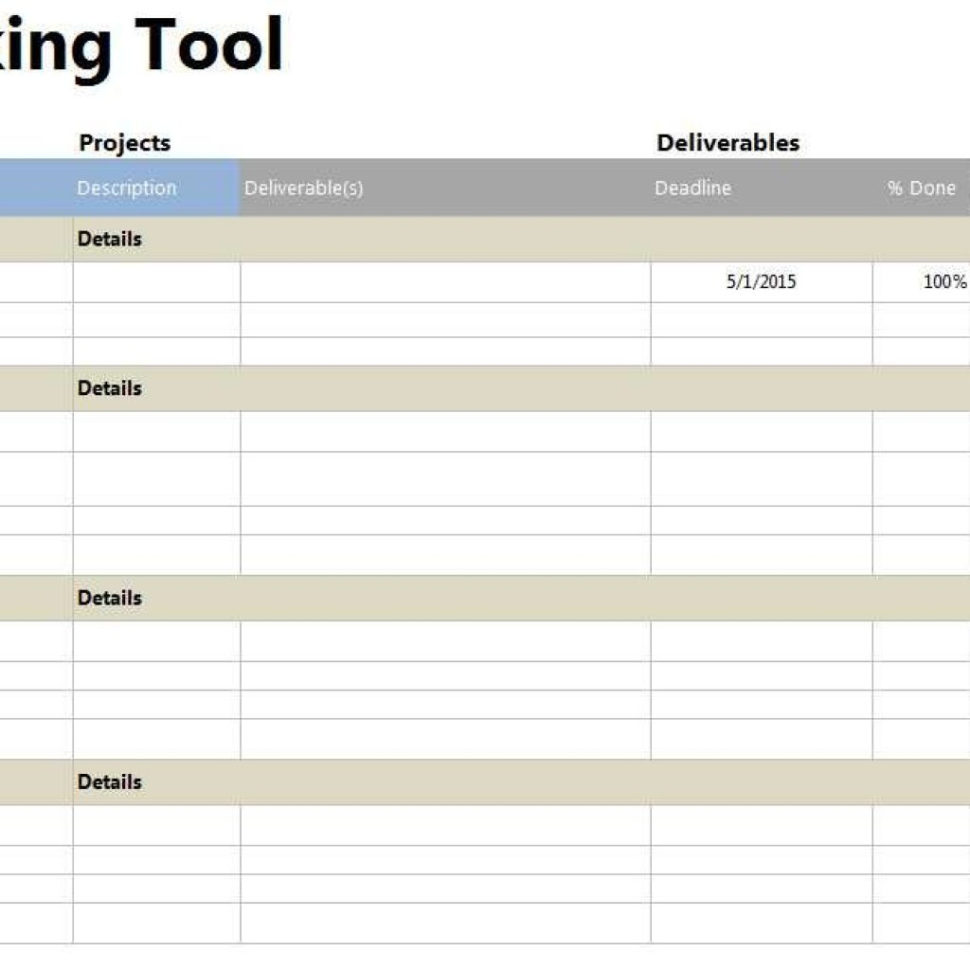The height and width of the screenshot is (970, 970).
Task: Click the first Details section row
Action: coord(108,238)
